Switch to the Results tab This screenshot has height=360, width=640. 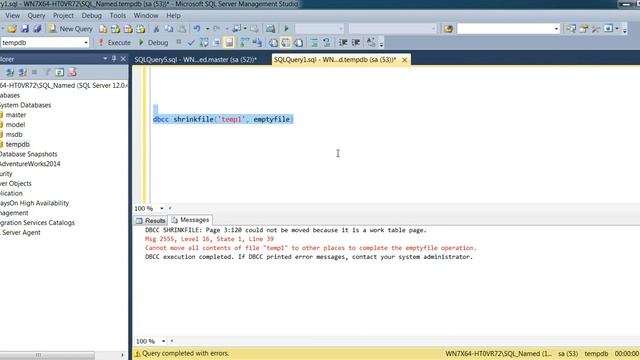click(150, 220)
